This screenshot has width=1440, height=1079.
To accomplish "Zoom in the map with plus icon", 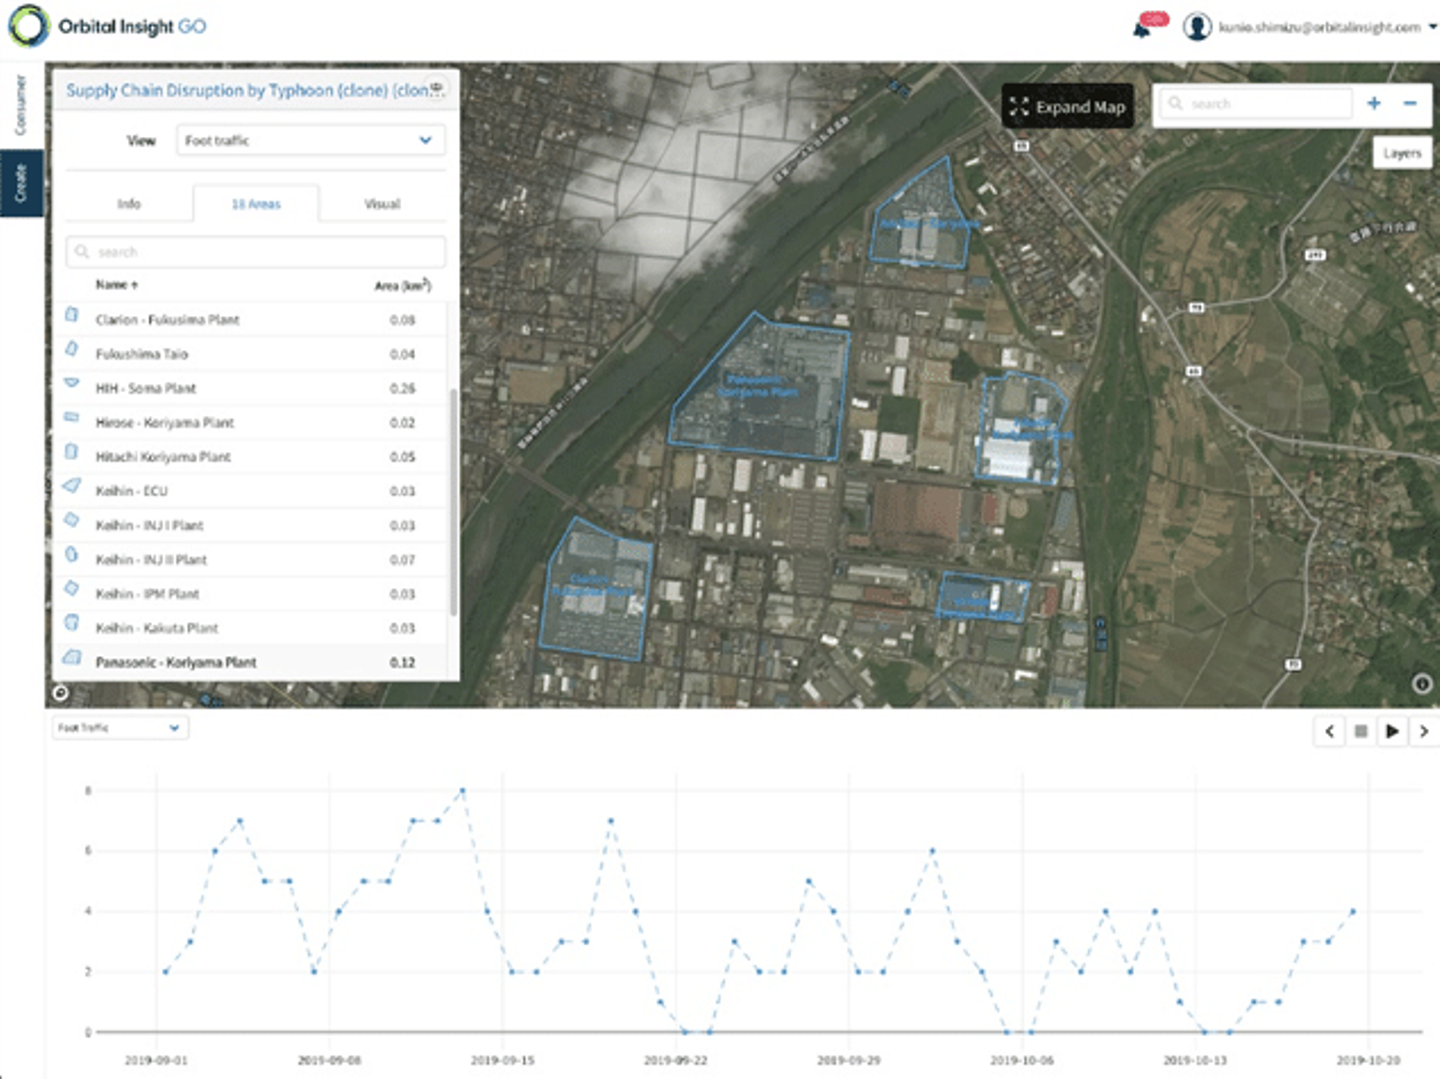I will pos(1374,103).
